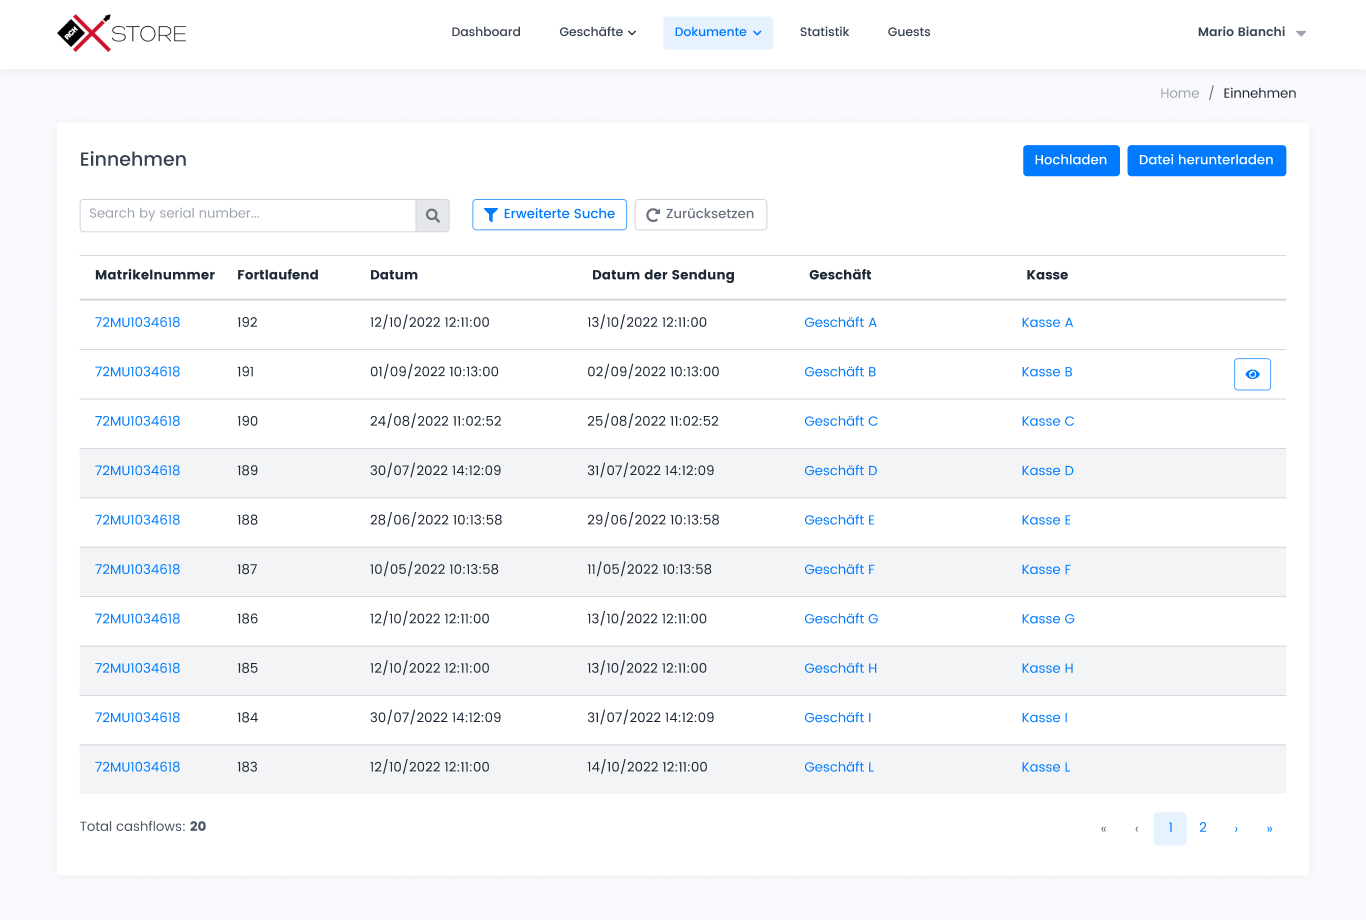
Task: Open the Geschäft L link
Action: (x=839, y=767)
